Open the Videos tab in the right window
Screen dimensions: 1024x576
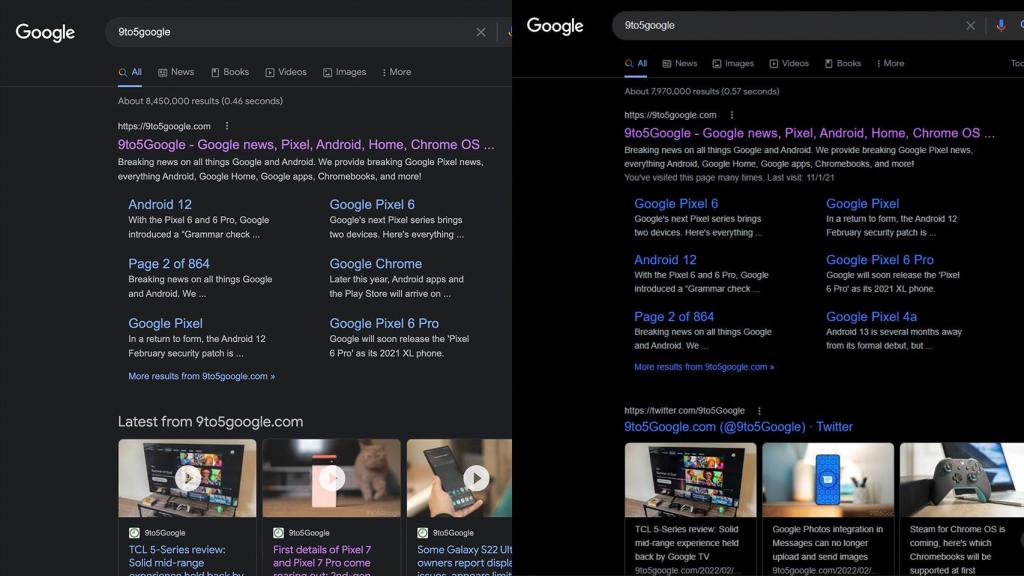coord(789,63)
